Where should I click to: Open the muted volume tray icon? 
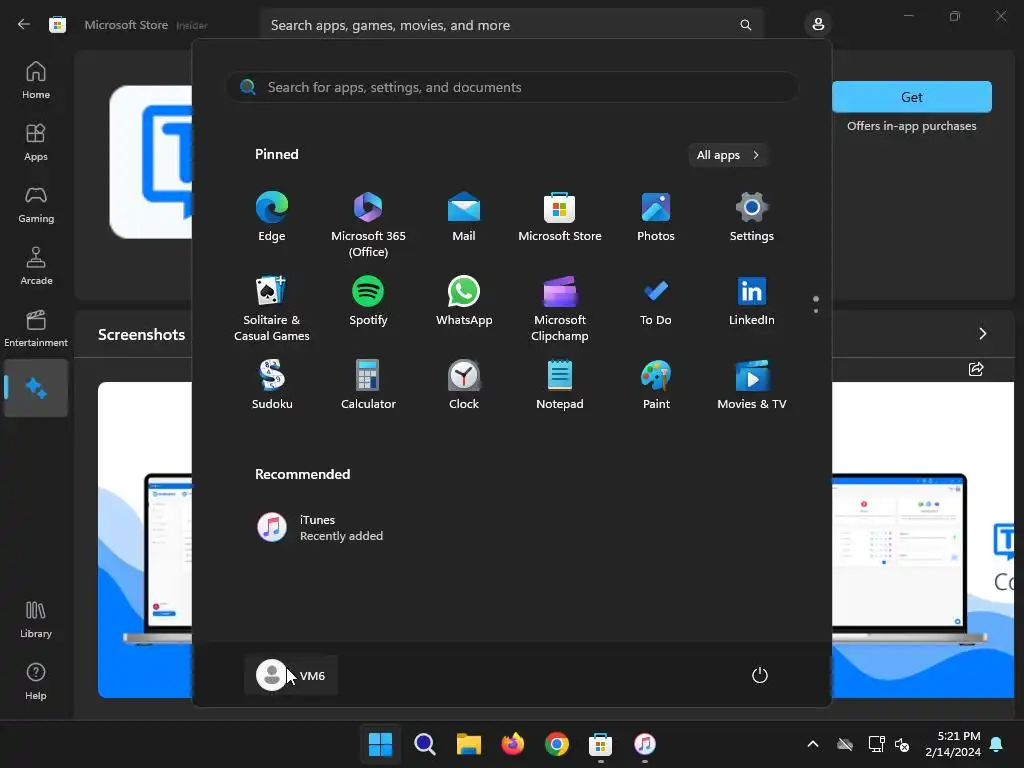(902, 744)
